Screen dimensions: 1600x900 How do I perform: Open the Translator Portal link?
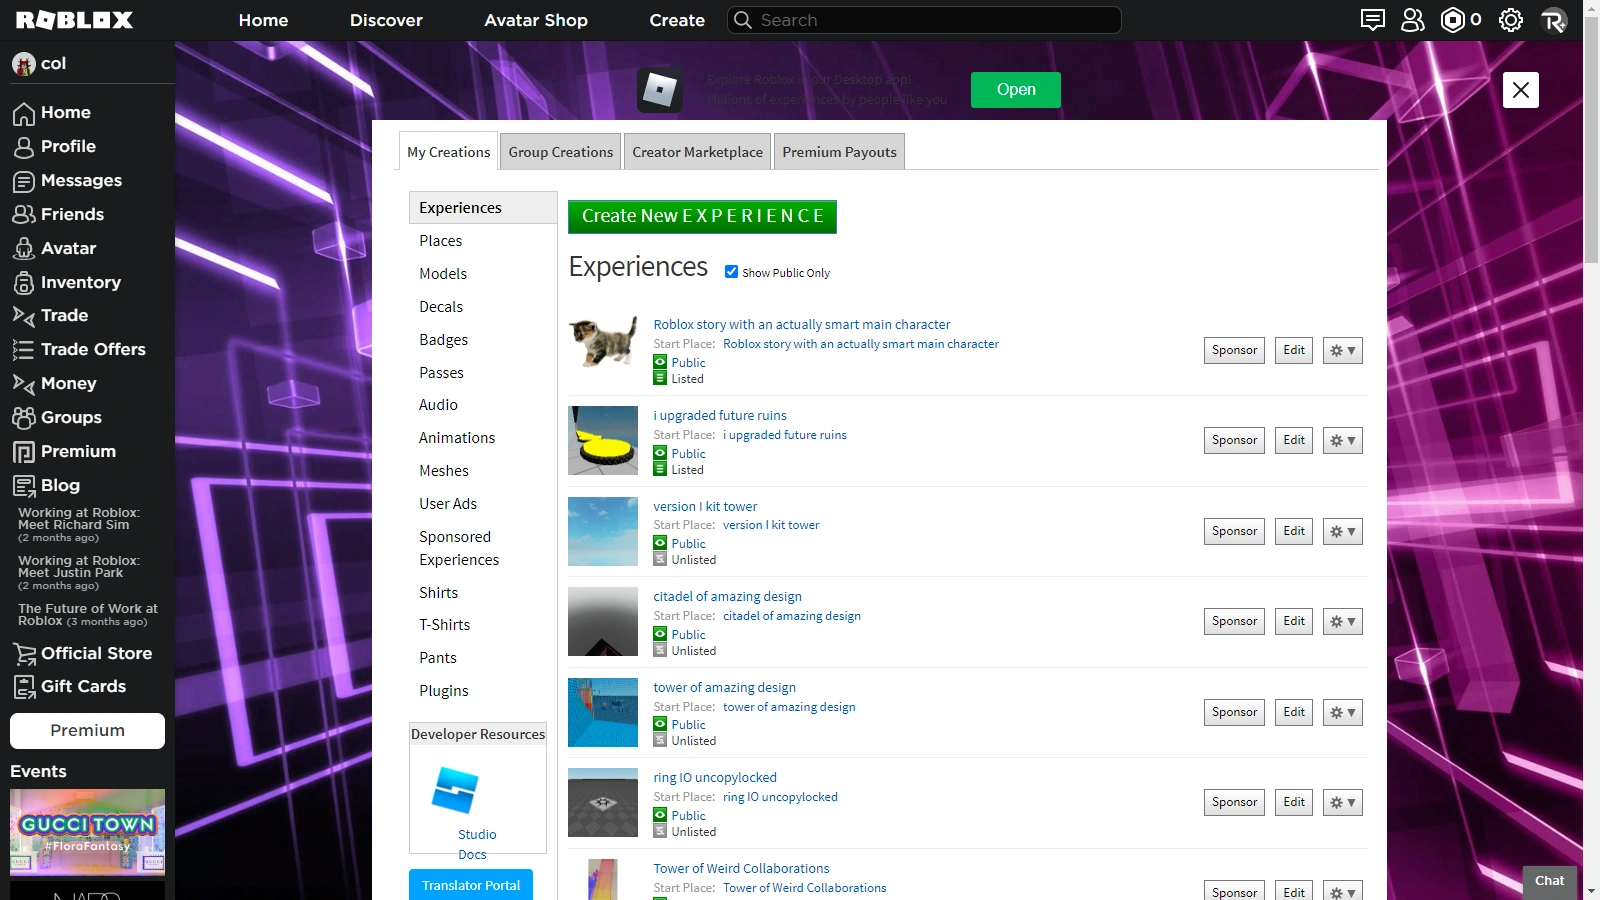(x=470, y=884)
